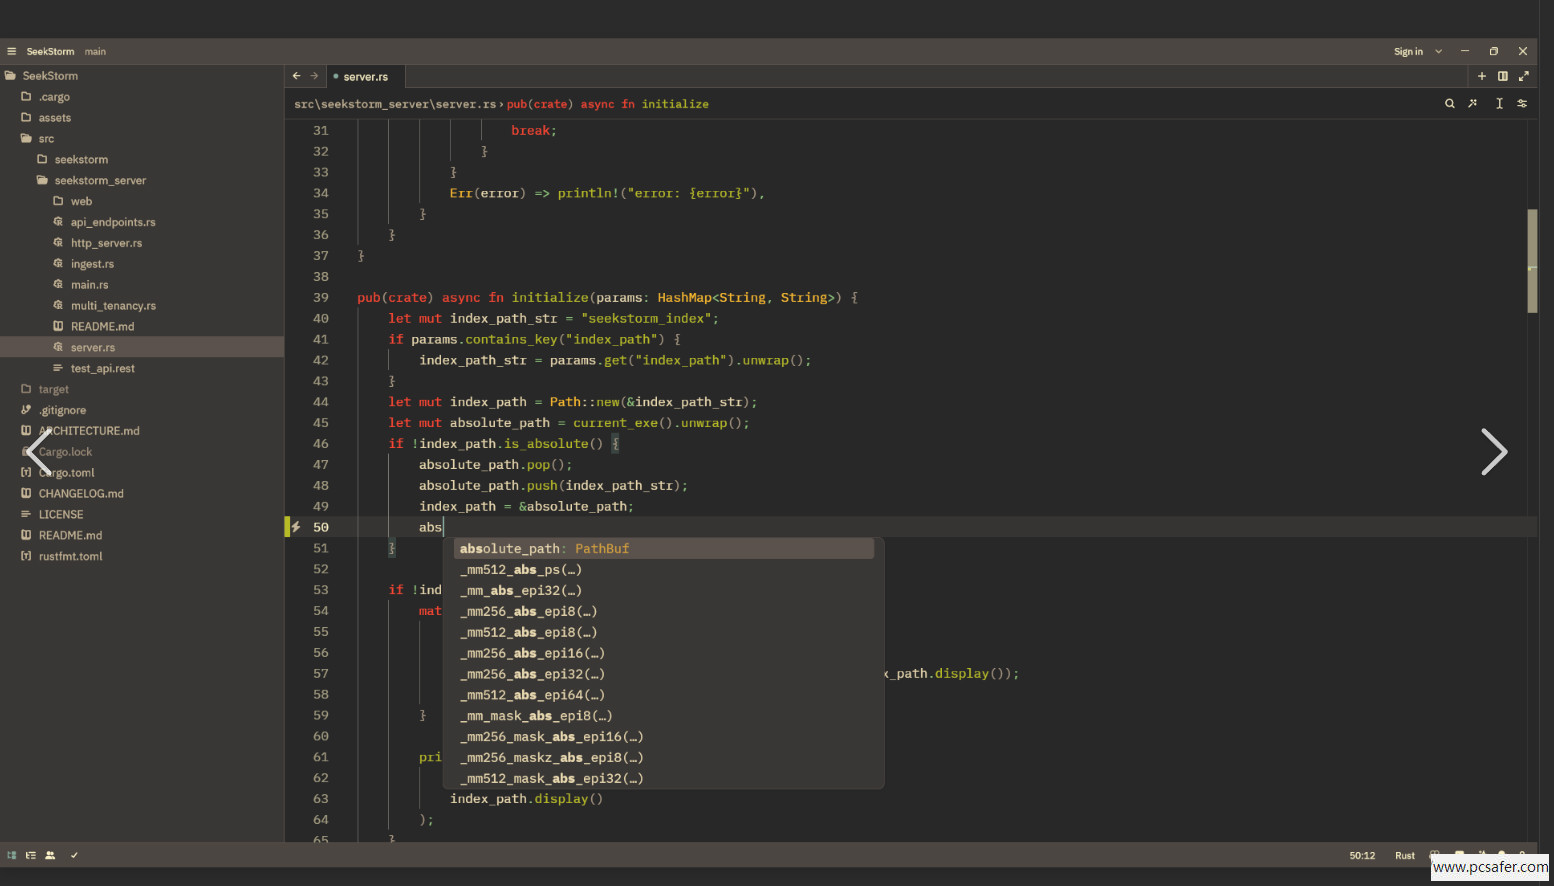This screenshot has height=886, width=1554.
Task: Click the inline assist magic wand icon
Action: [x=1473, y=103]
